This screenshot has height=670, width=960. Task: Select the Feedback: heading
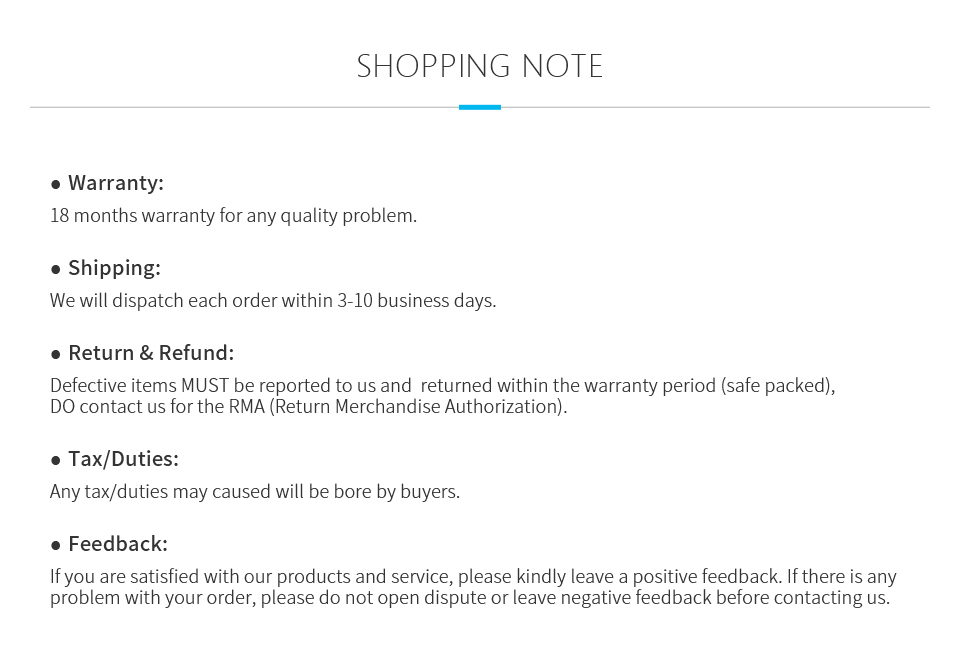click(118, 544)
